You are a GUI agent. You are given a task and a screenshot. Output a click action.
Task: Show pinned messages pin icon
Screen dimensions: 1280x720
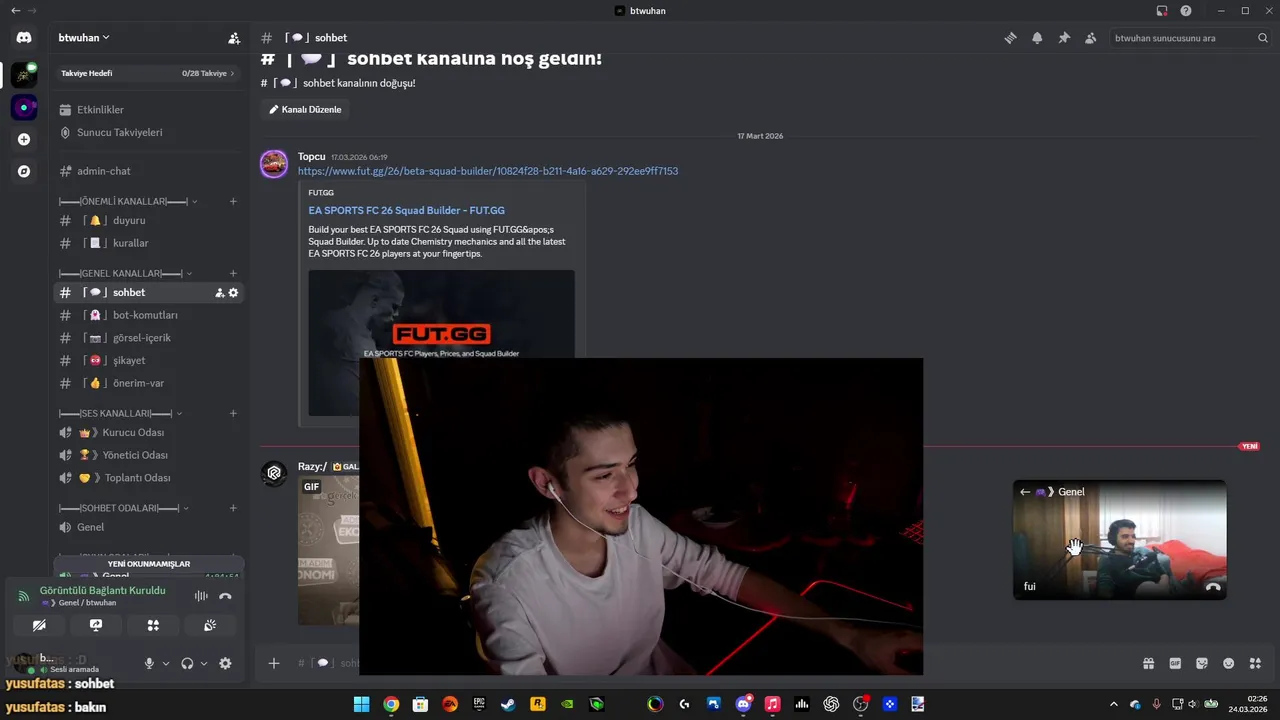pyautogui.click(x=1064, y=38)
